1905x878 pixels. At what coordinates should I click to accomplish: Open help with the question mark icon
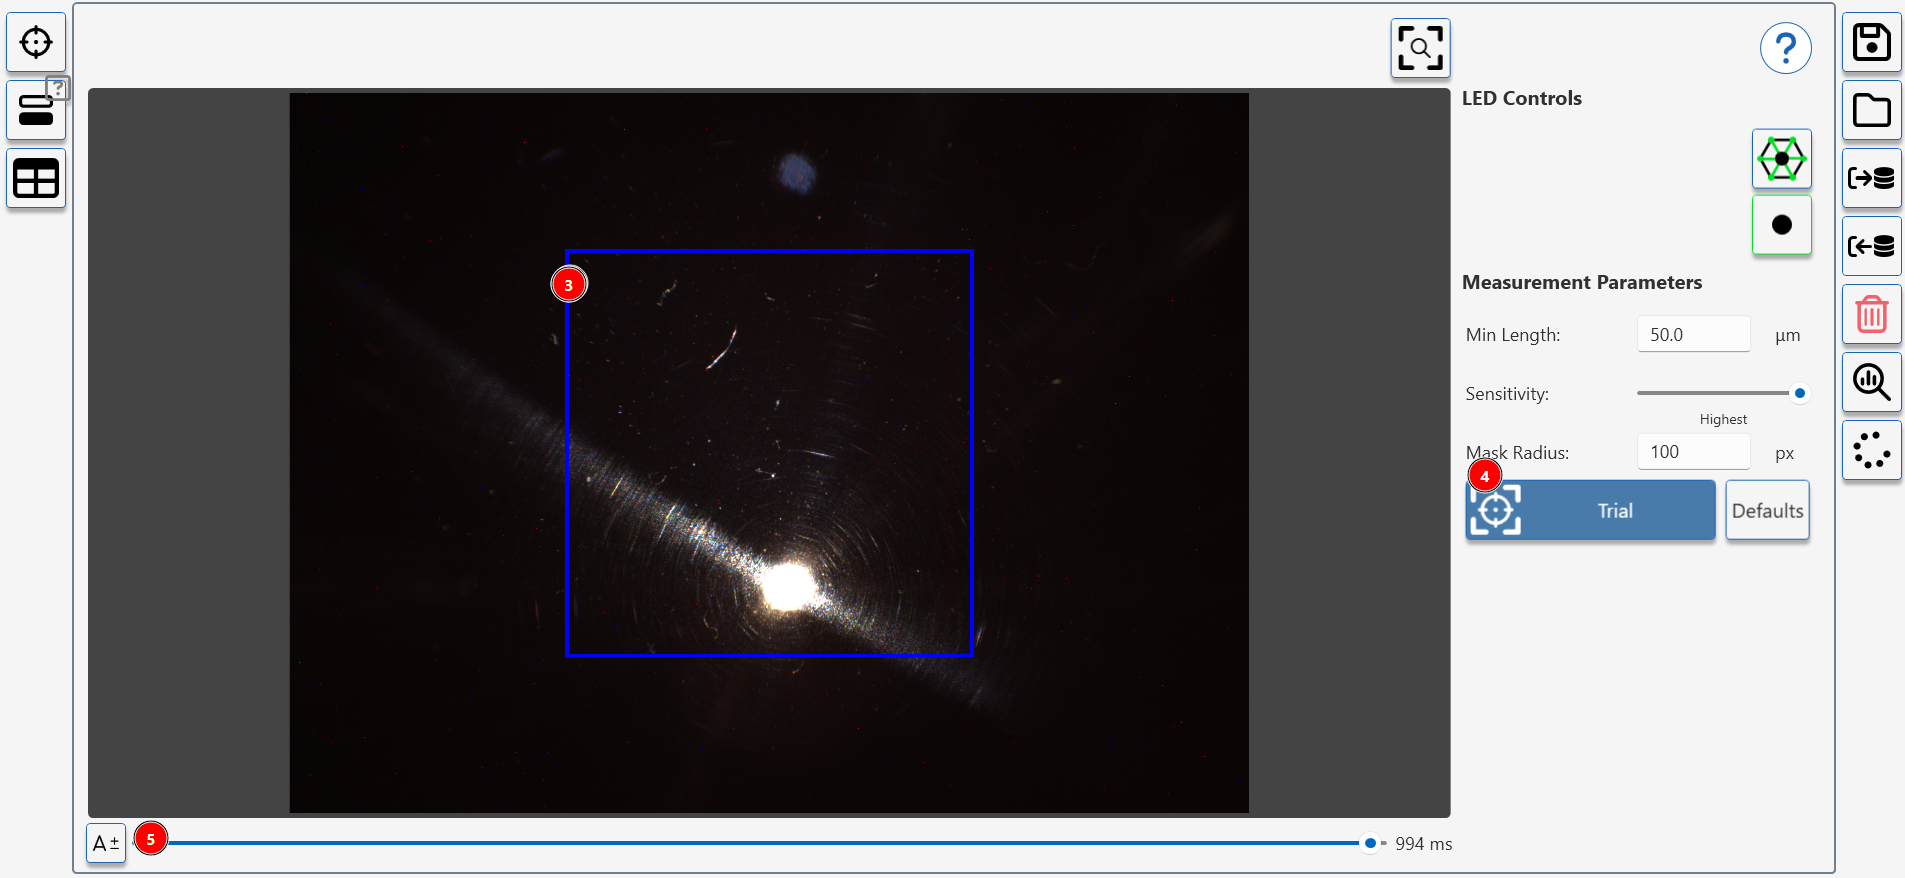(1785, 48)
